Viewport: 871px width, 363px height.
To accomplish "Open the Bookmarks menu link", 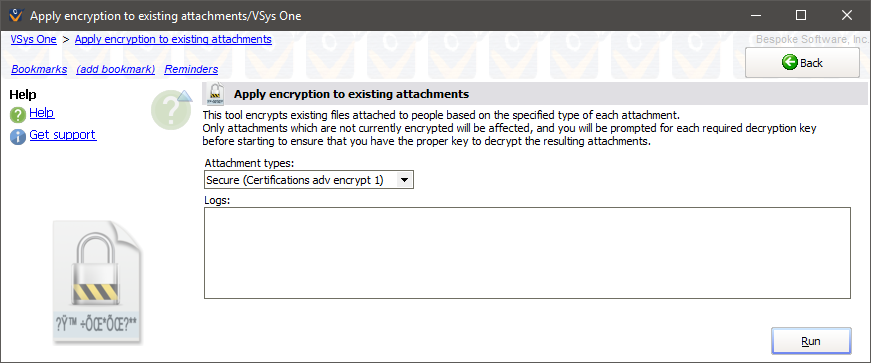I will tap(39, 69).
